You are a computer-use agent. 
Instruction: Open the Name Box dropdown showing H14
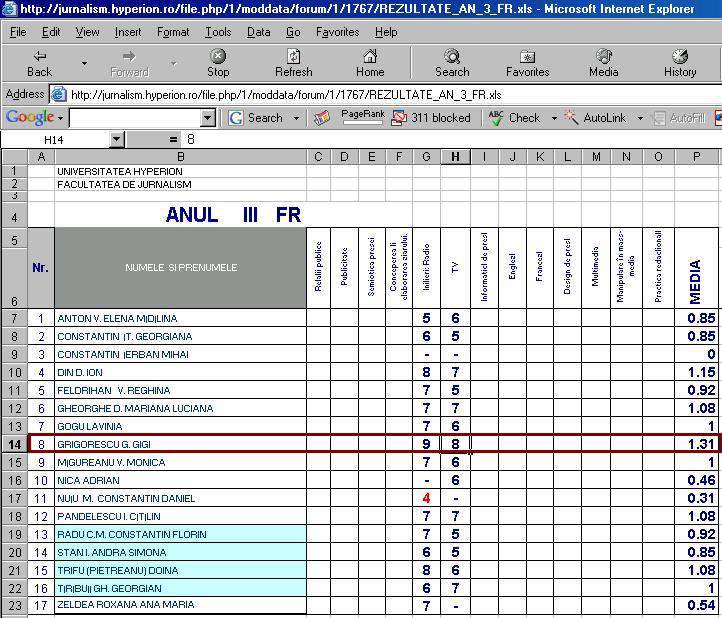coord(117,140)
